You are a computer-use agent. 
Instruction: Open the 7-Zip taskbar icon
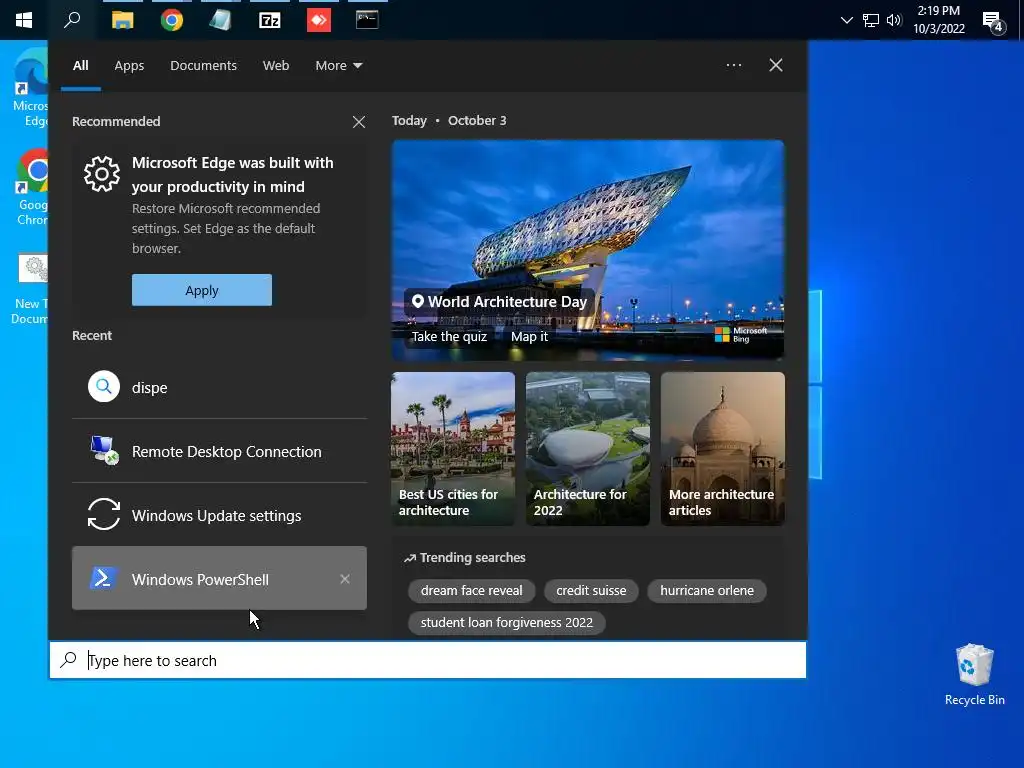click(270, 20)
